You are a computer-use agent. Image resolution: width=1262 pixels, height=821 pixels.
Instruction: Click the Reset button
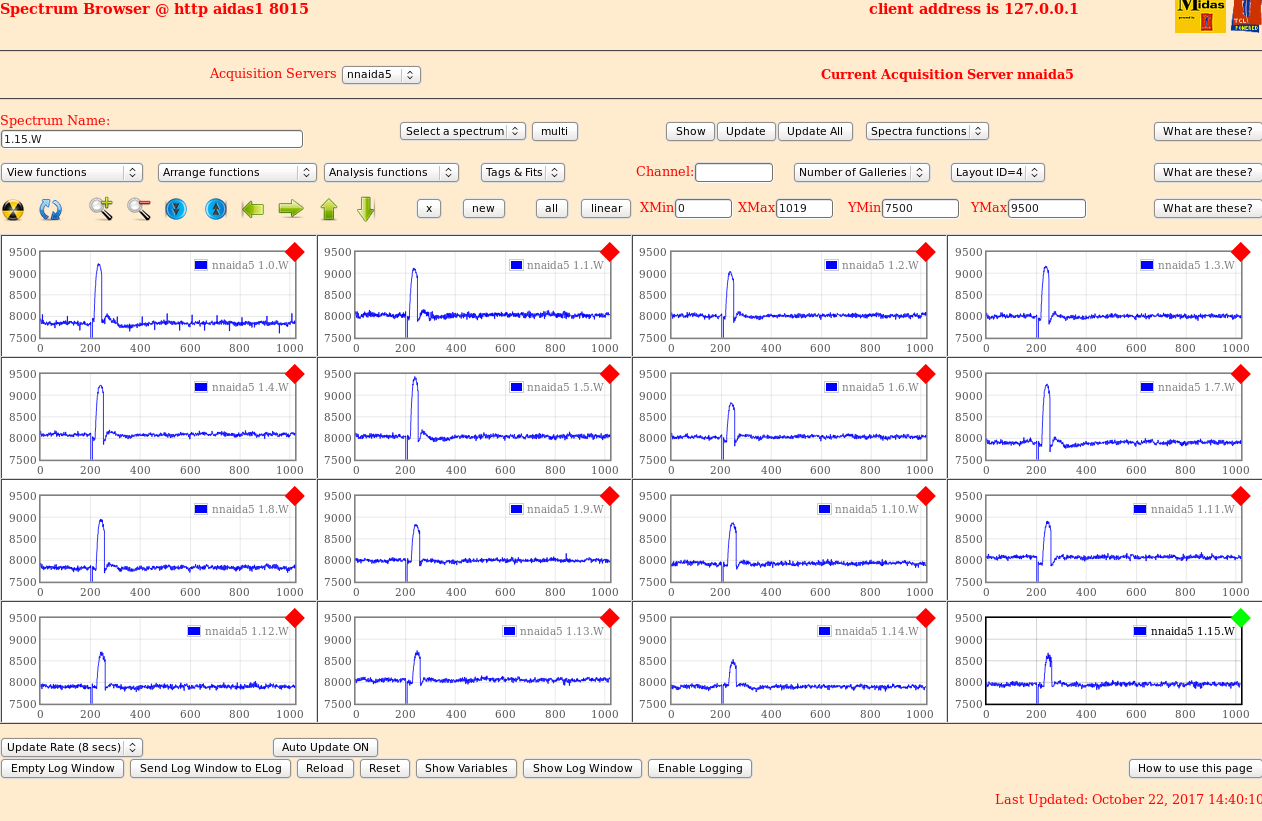385,768
